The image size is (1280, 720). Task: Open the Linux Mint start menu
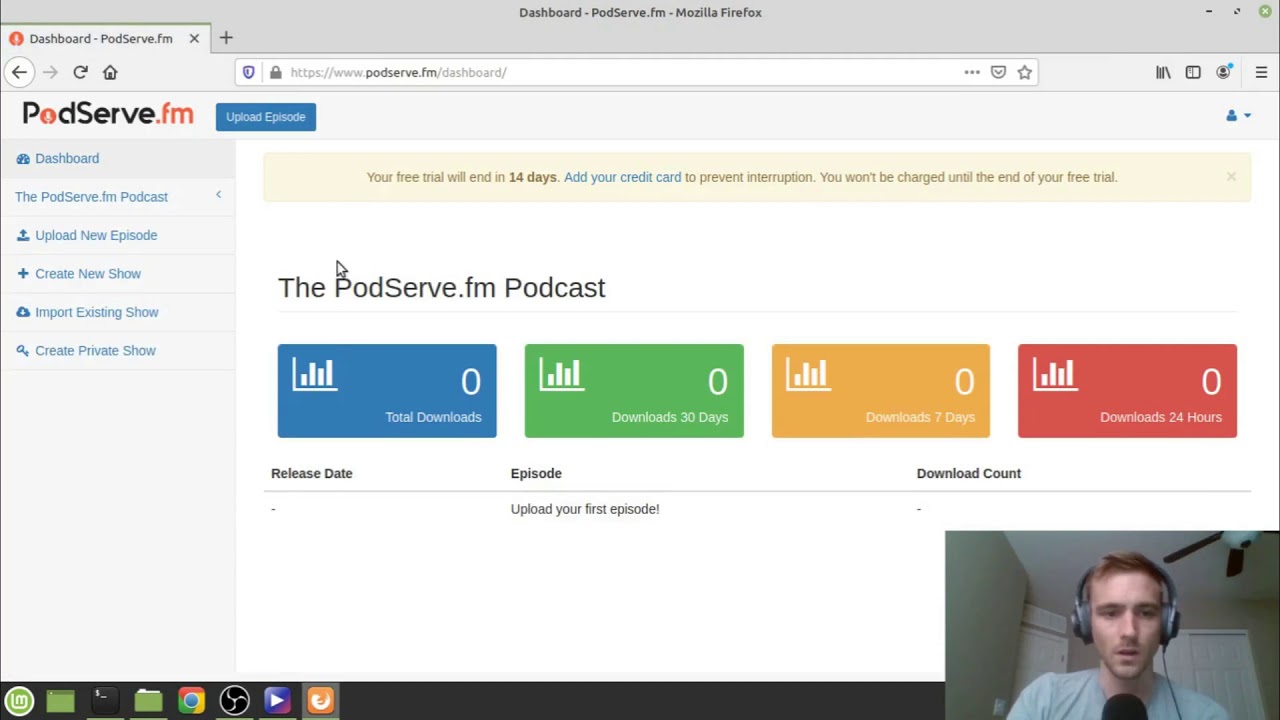pyautogui.click(x=20, y=701)
